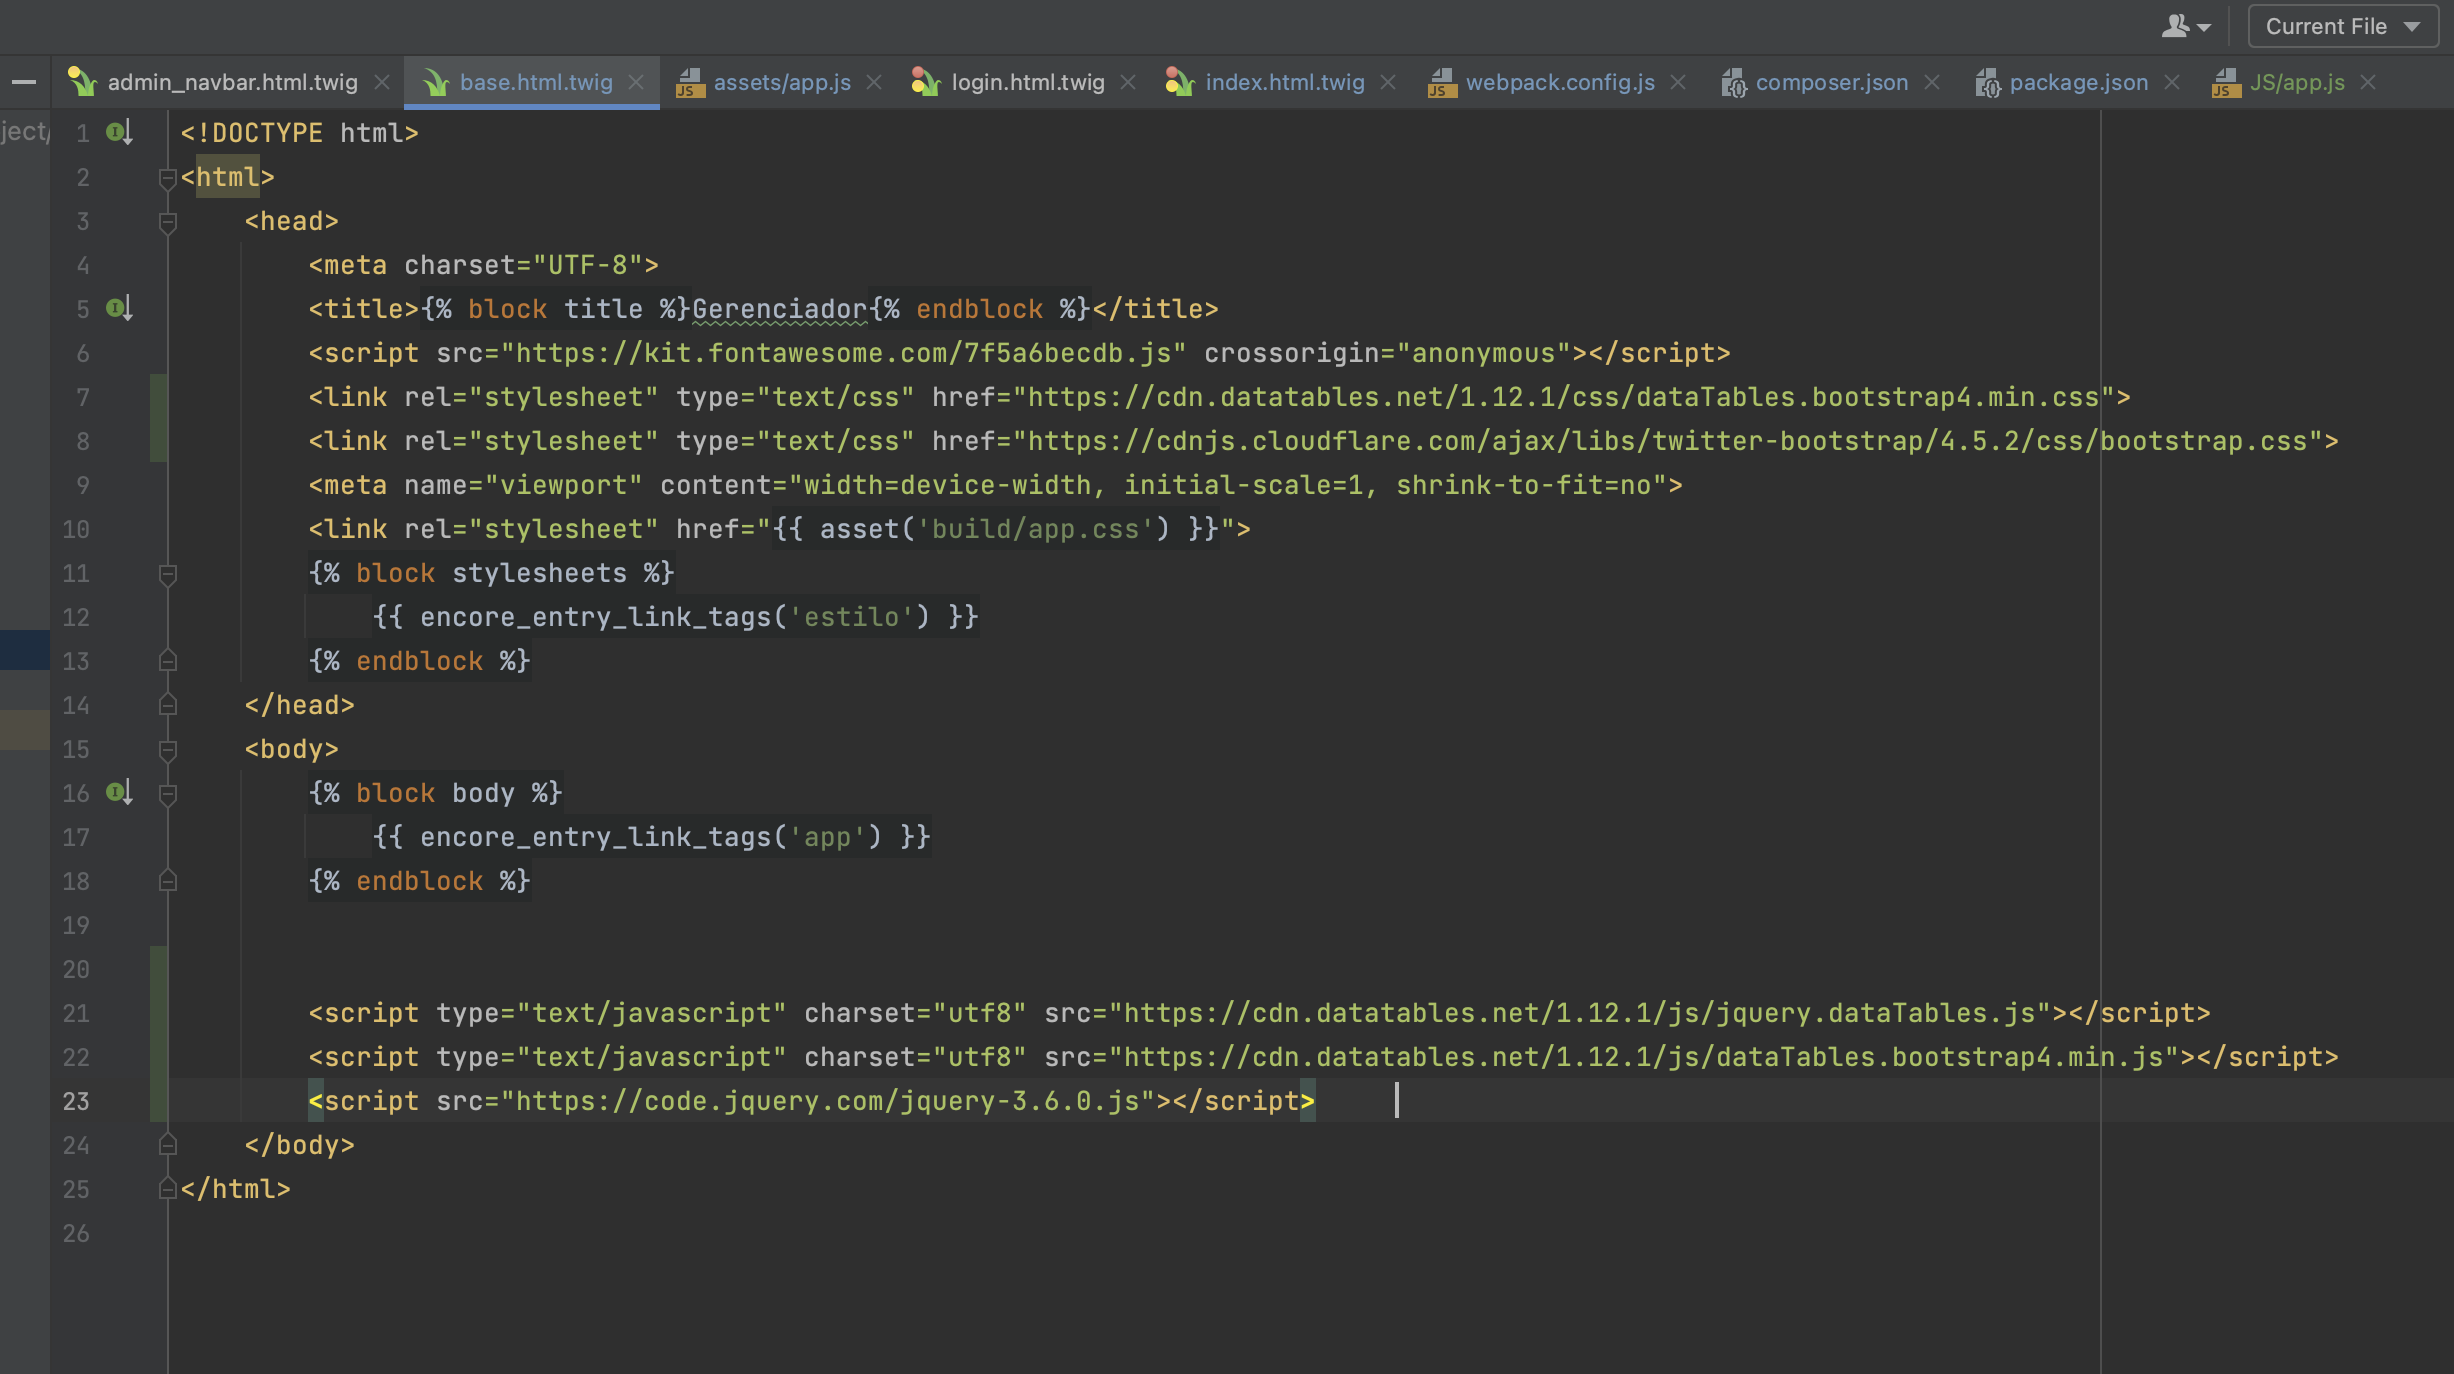Close the JS/app.js tab

tap(2368, 82)
